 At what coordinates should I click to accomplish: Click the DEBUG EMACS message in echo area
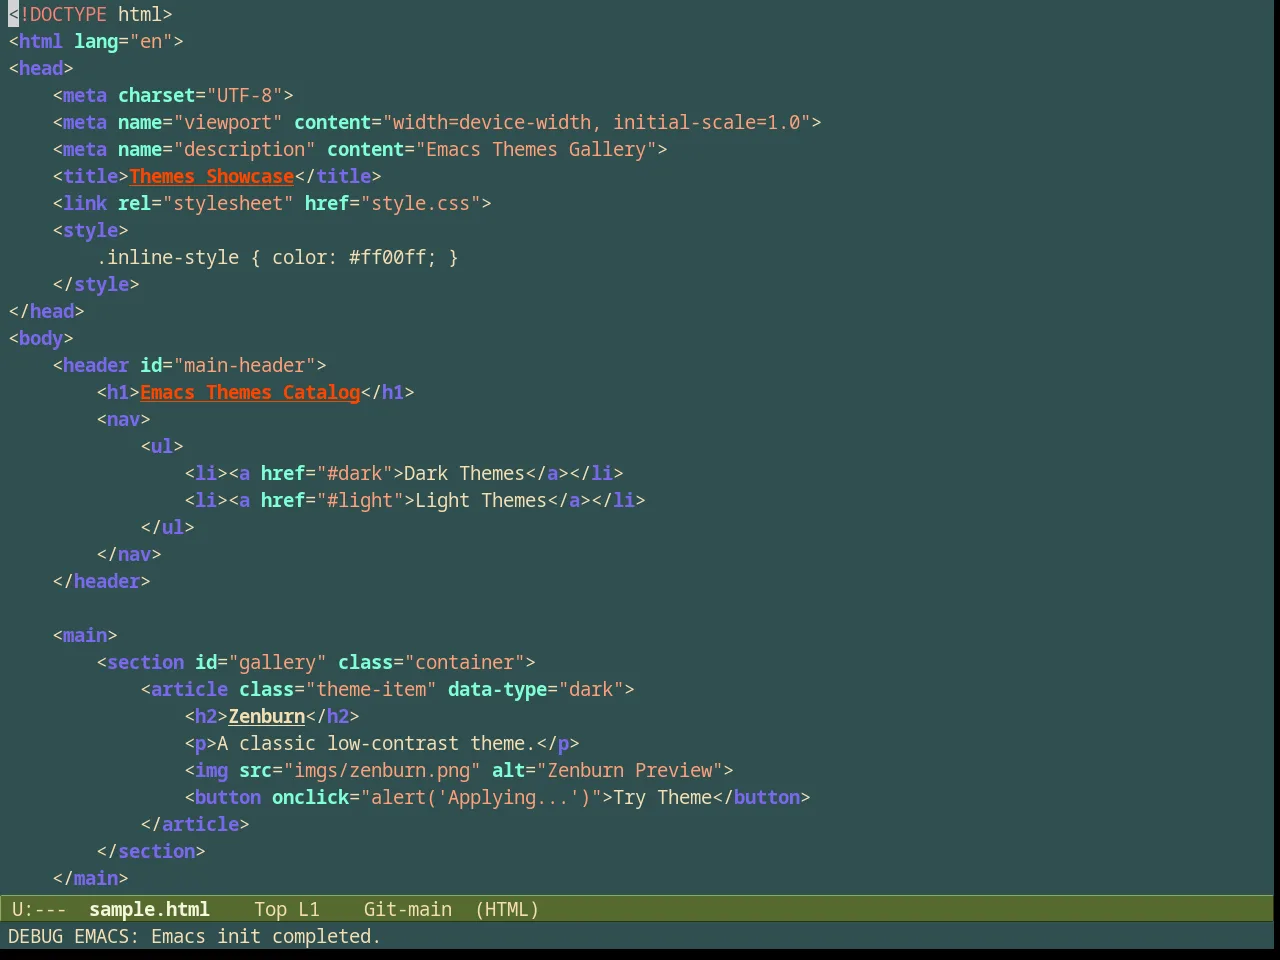point(194,936)
